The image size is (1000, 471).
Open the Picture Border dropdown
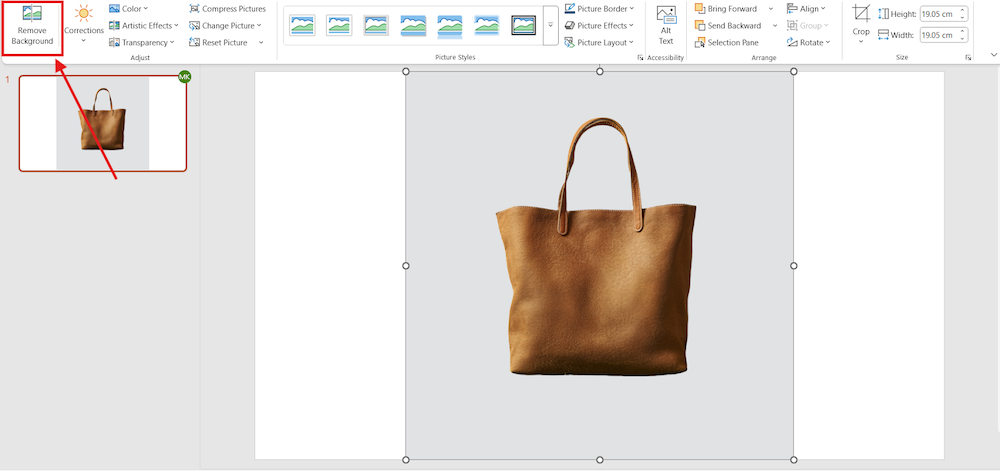[x=599, y=9]
